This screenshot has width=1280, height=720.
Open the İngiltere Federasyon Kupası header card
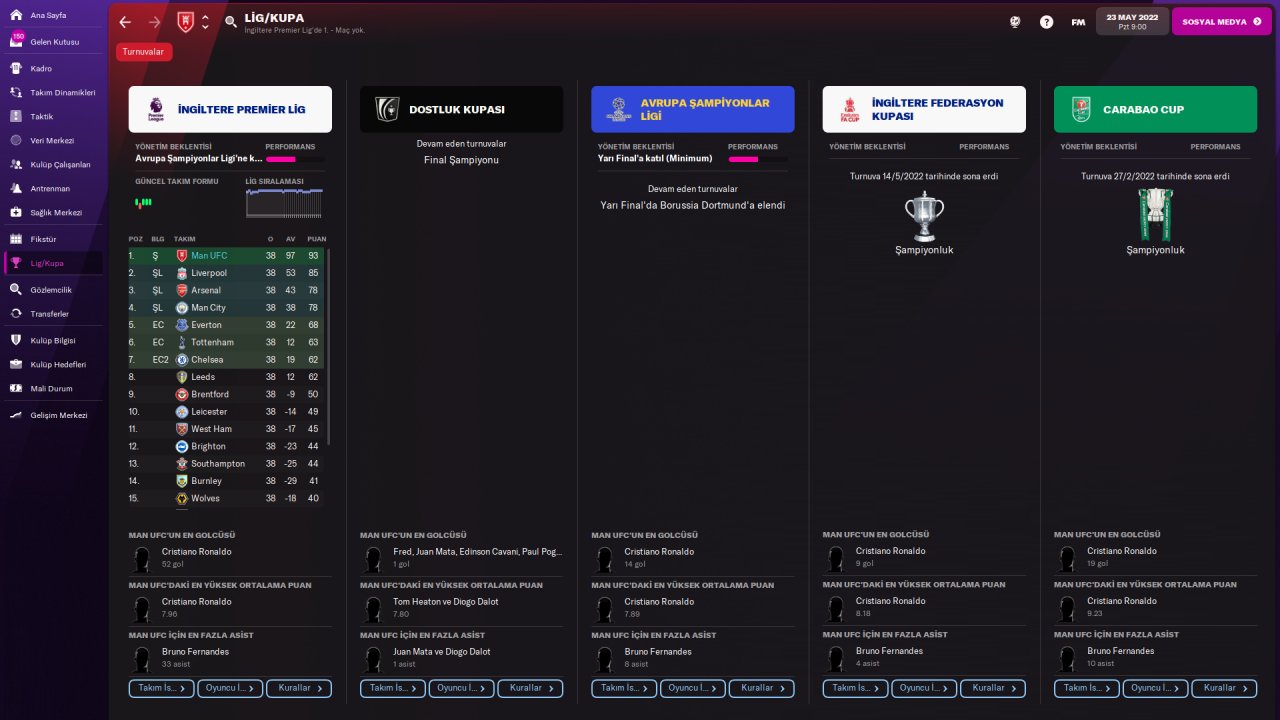[924, 109]
